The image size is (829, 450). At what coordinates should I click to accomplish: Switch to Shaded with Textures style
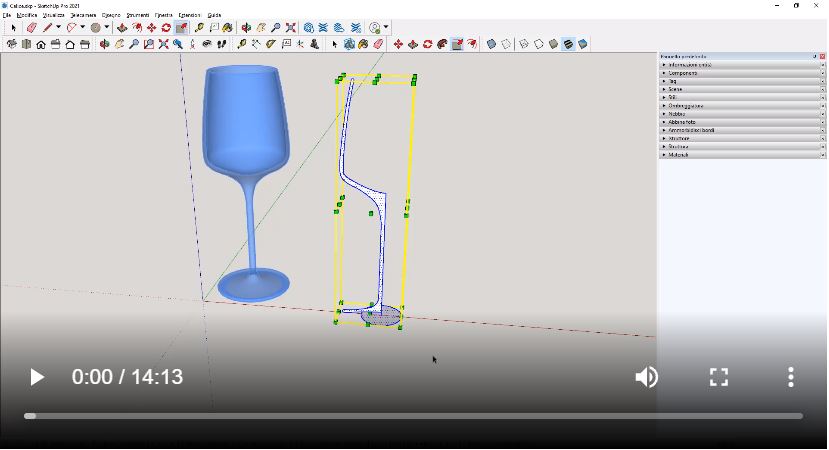(568, 44)
